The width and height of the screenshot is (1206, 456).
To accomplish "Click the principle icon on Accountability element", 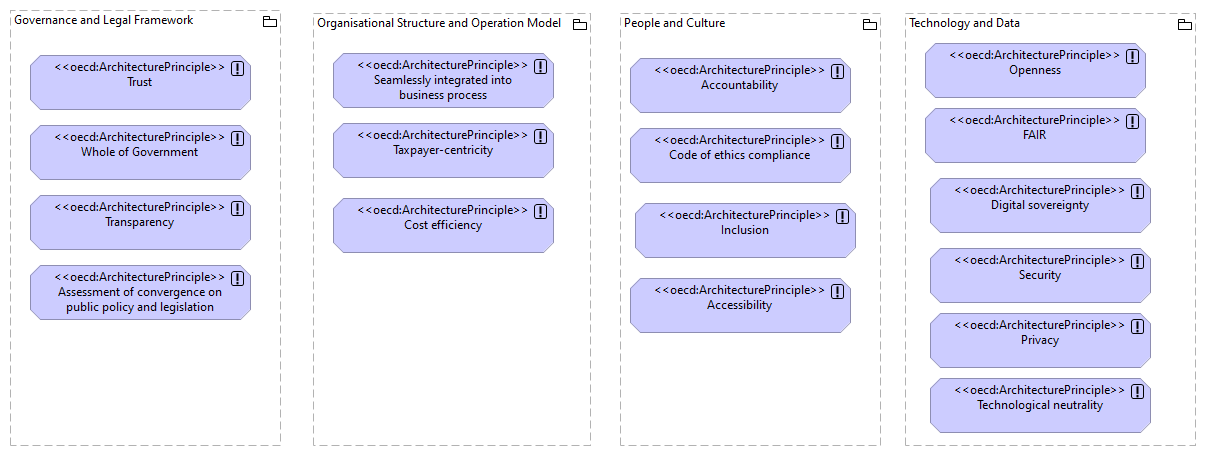I will tap(838, 71).
